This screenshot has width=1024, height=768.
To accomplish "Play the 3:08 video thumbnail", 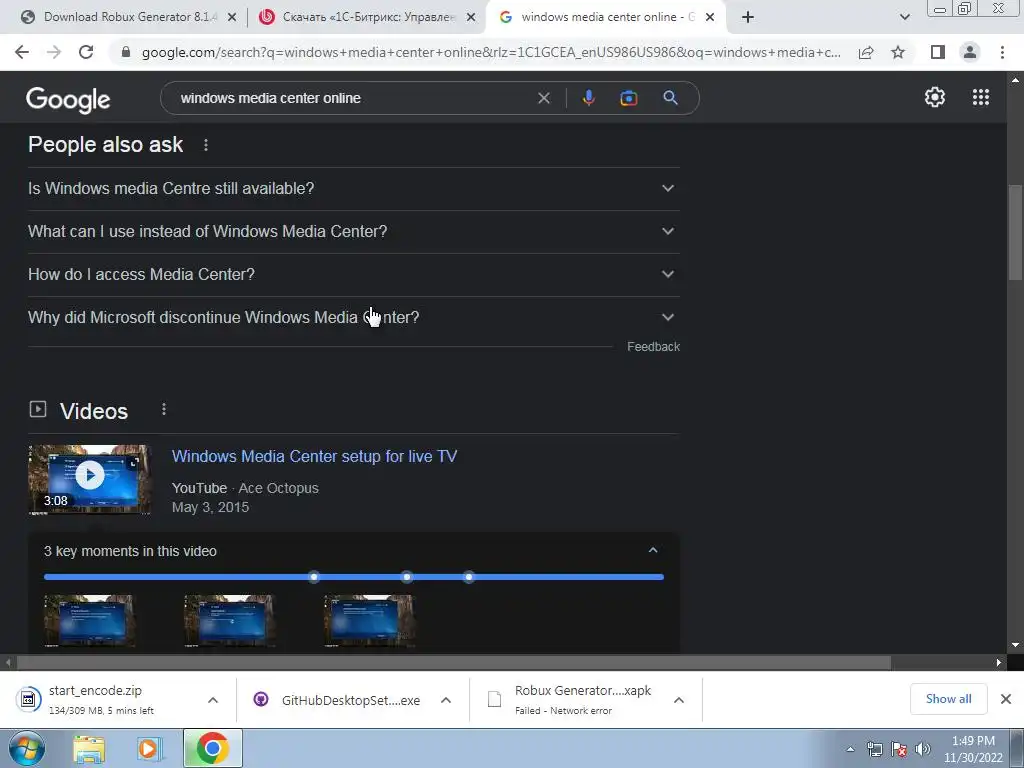I will [x=90, y=479].
